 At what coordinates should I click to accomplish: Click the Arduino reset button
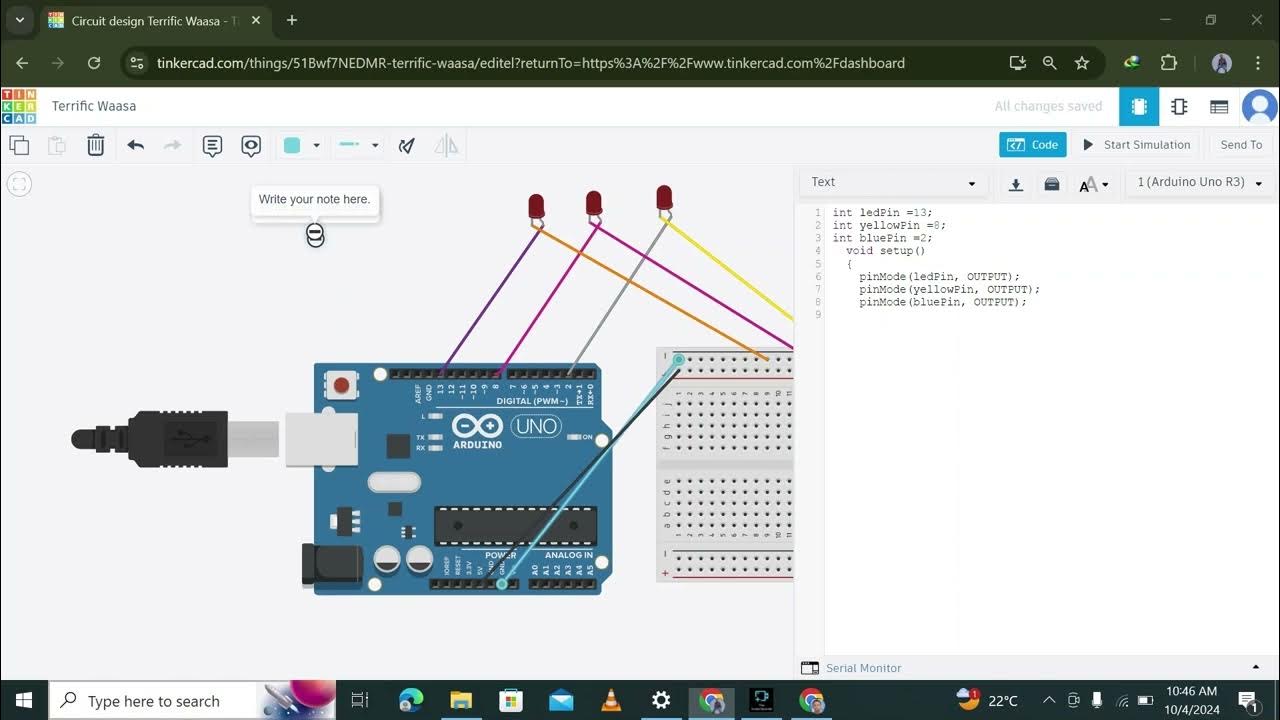(342, 385)
